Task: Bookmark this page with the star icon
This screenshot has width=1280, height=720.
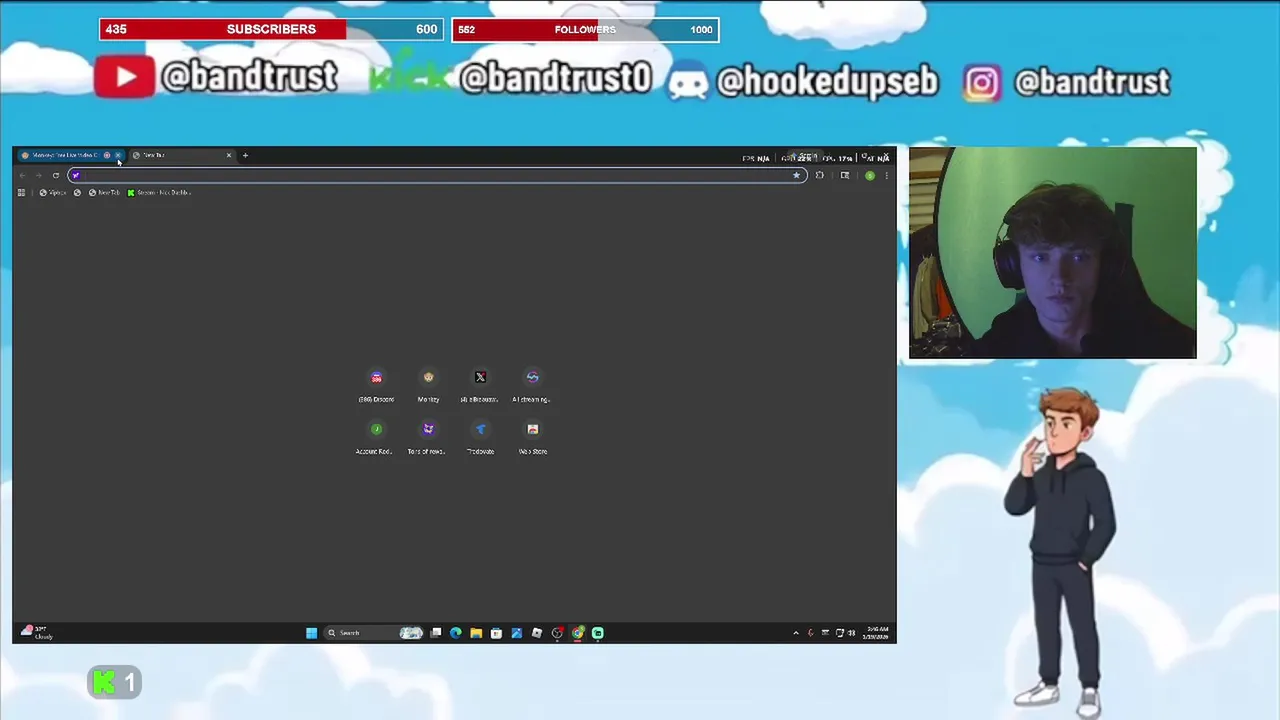Action: 796,175
